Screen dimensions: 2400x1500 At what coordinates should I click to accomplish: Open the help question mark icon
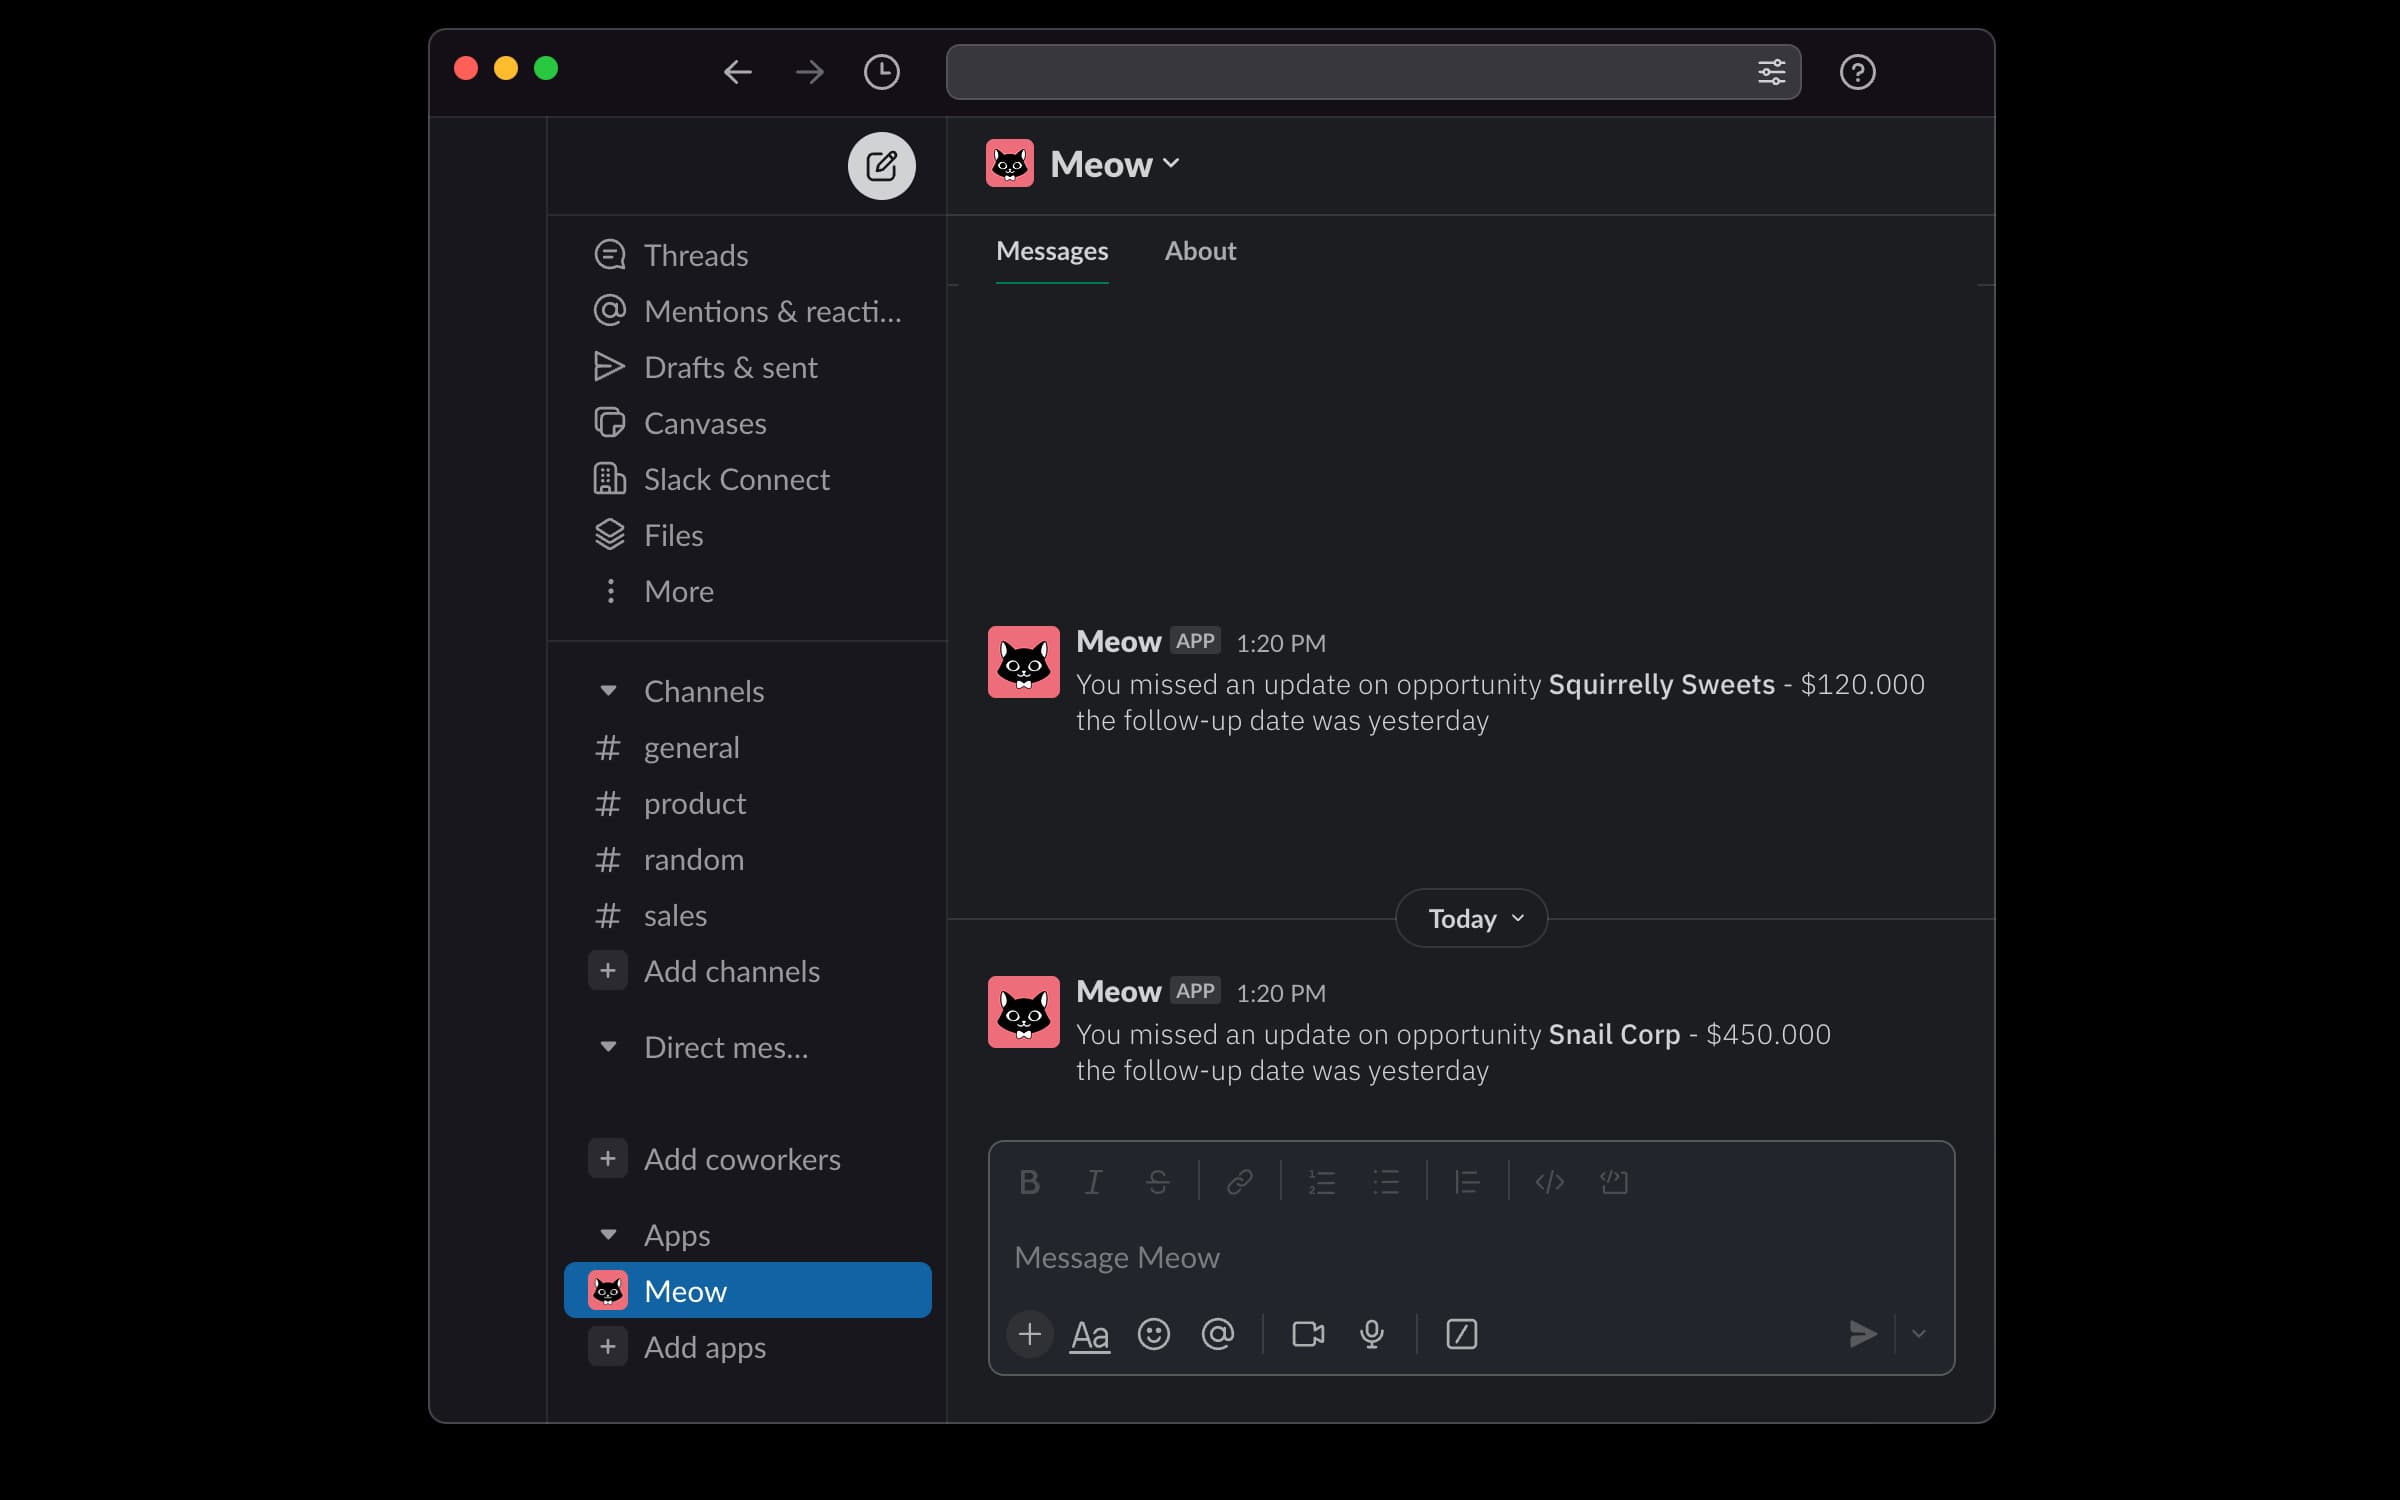coord(1857,72)
